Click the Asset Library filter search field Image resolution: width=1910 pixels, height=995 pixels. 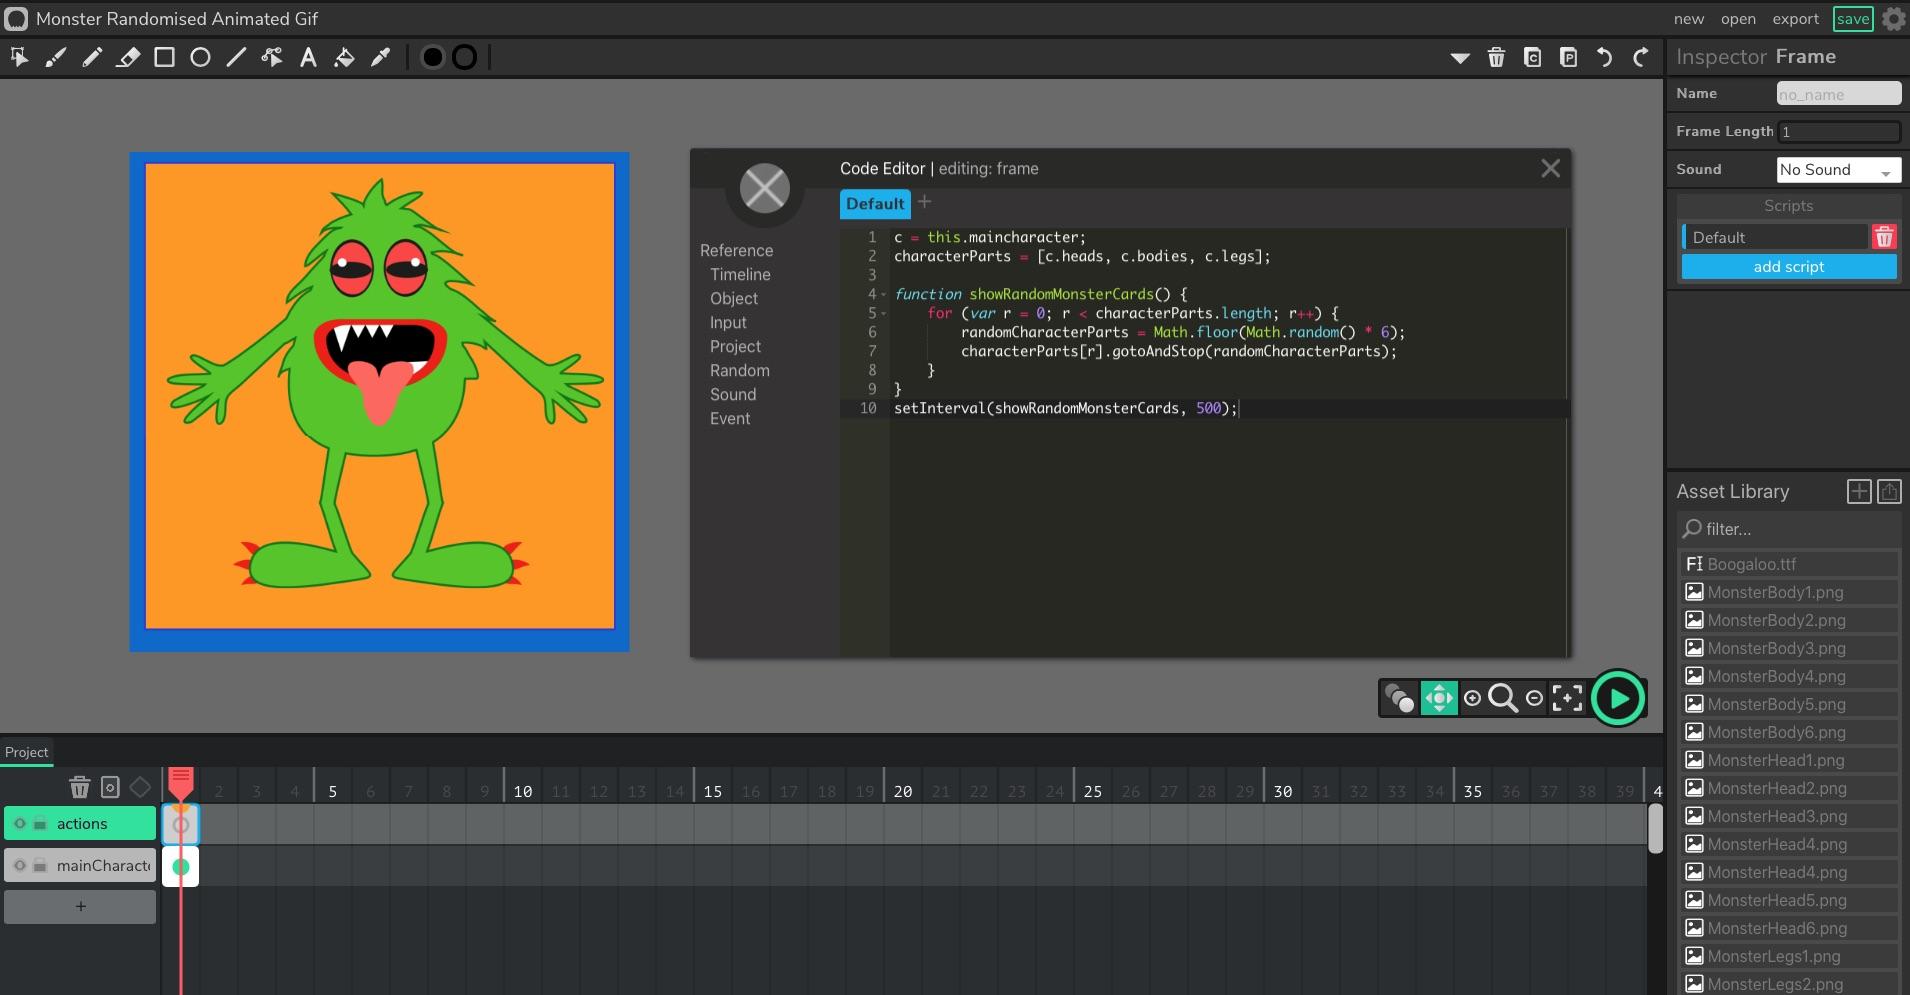point(1789,529)
